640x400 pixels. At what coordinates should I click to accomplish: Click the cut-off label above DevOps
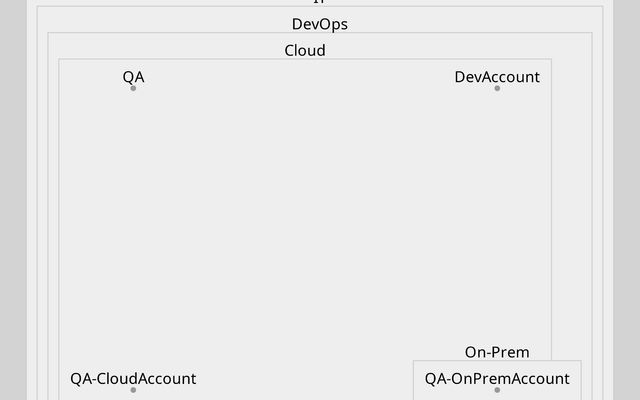(320, 2)
